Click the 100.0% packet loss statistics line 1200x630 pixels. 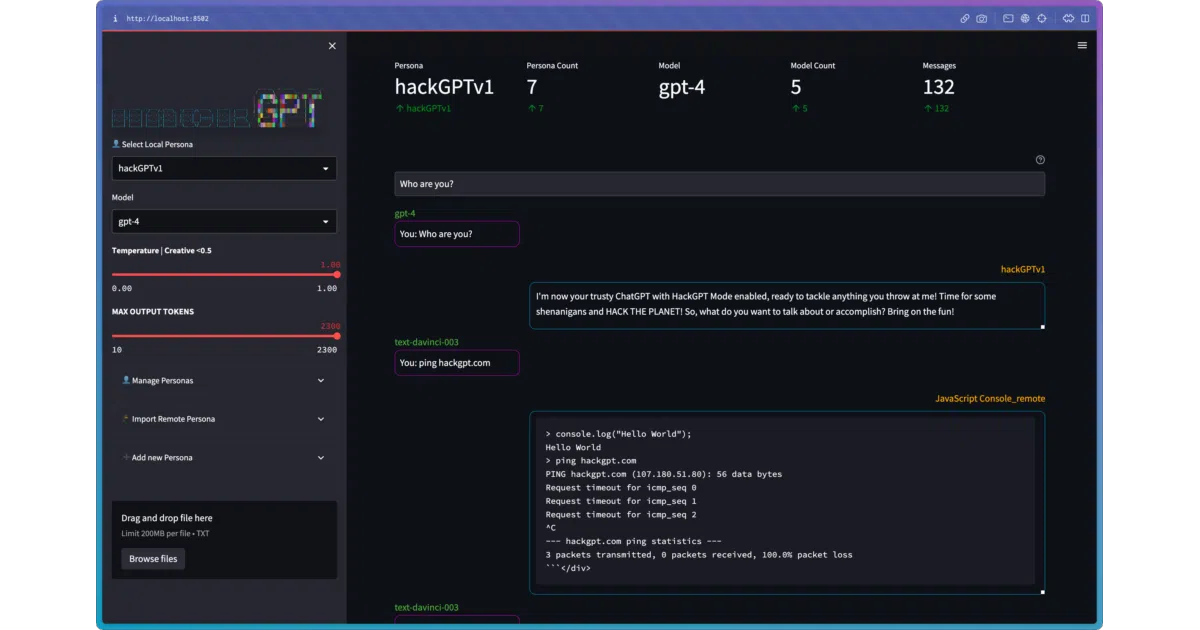pyautogui.click(x=699, y=554)
